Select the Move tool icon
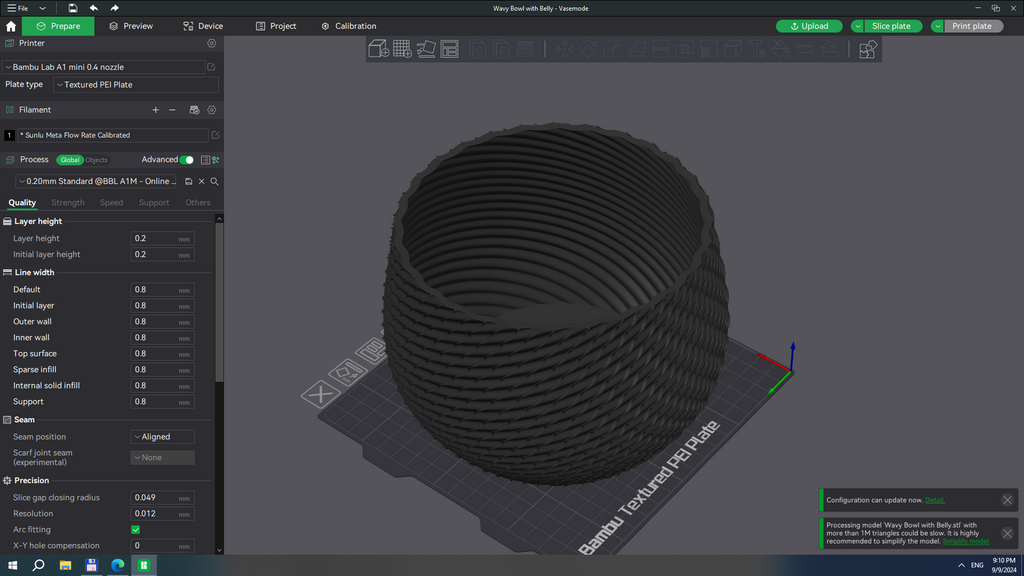The width and height of the screenshot is (1024, 576). click(564, 49)
